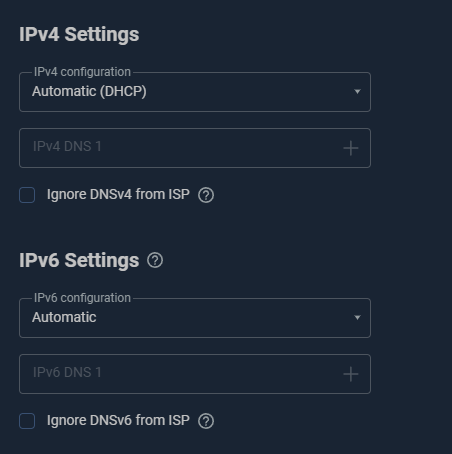This screenshot has width=452, height=454.
Task: Open help for Ignore DNSv4 from ISP
Action: (x=206, y=195)
